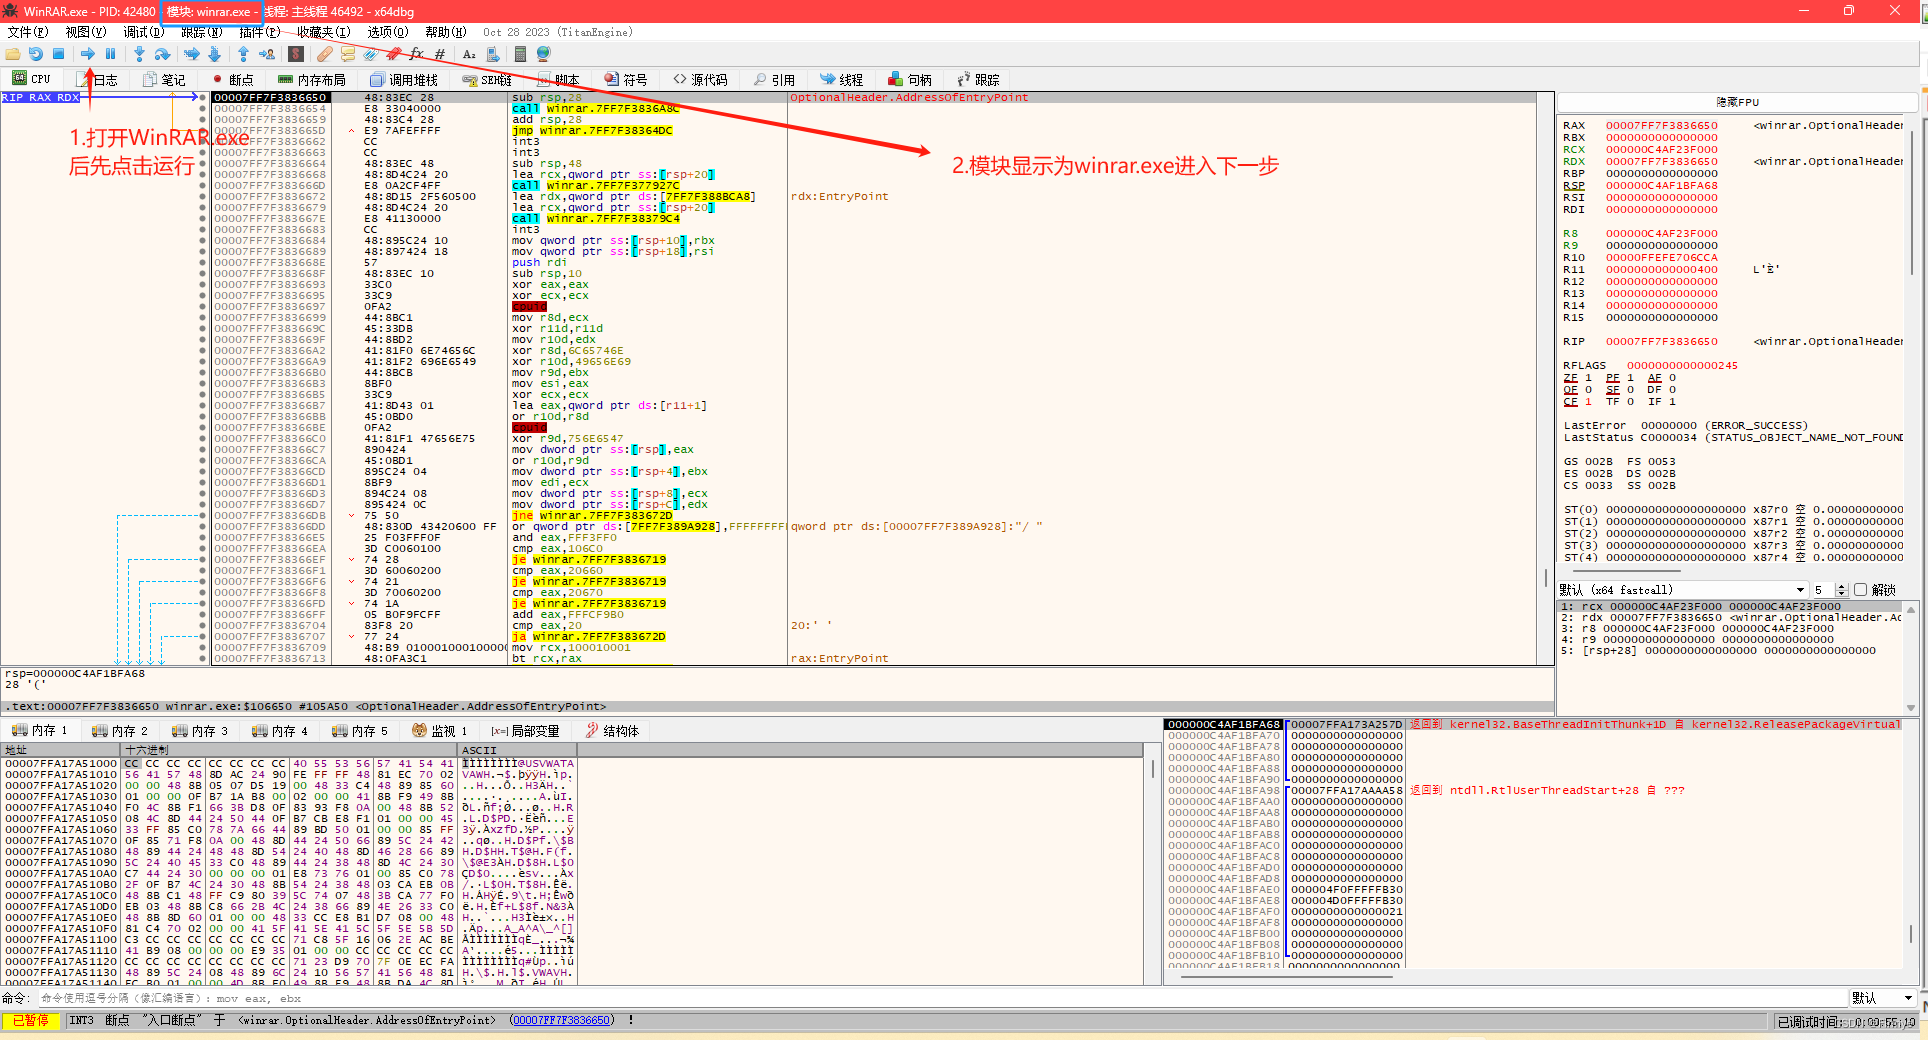Image resolution: width=1928 pixels, height=1040 pixels.
Task: Restart the debugged program
Action: point(36,54)
